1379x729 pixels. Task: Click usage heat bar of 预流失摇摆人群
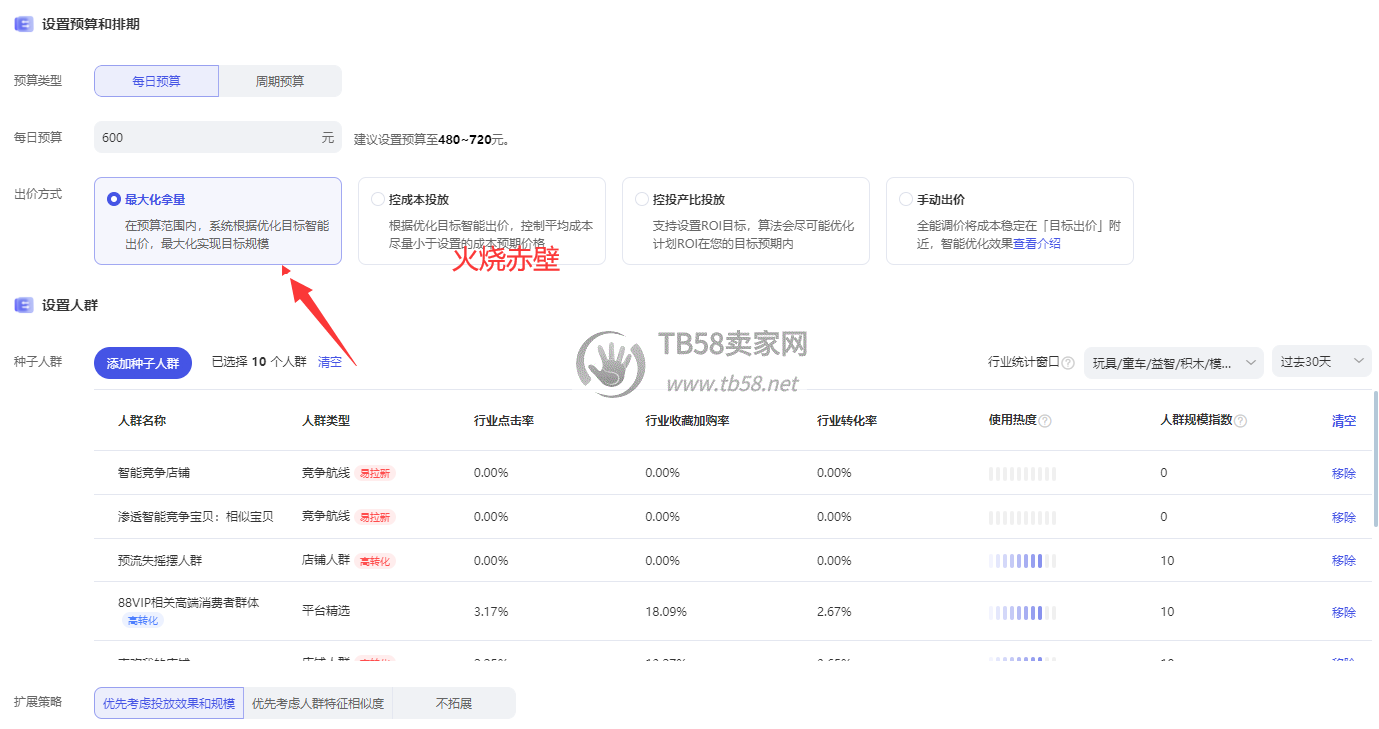coord(1022,561)
